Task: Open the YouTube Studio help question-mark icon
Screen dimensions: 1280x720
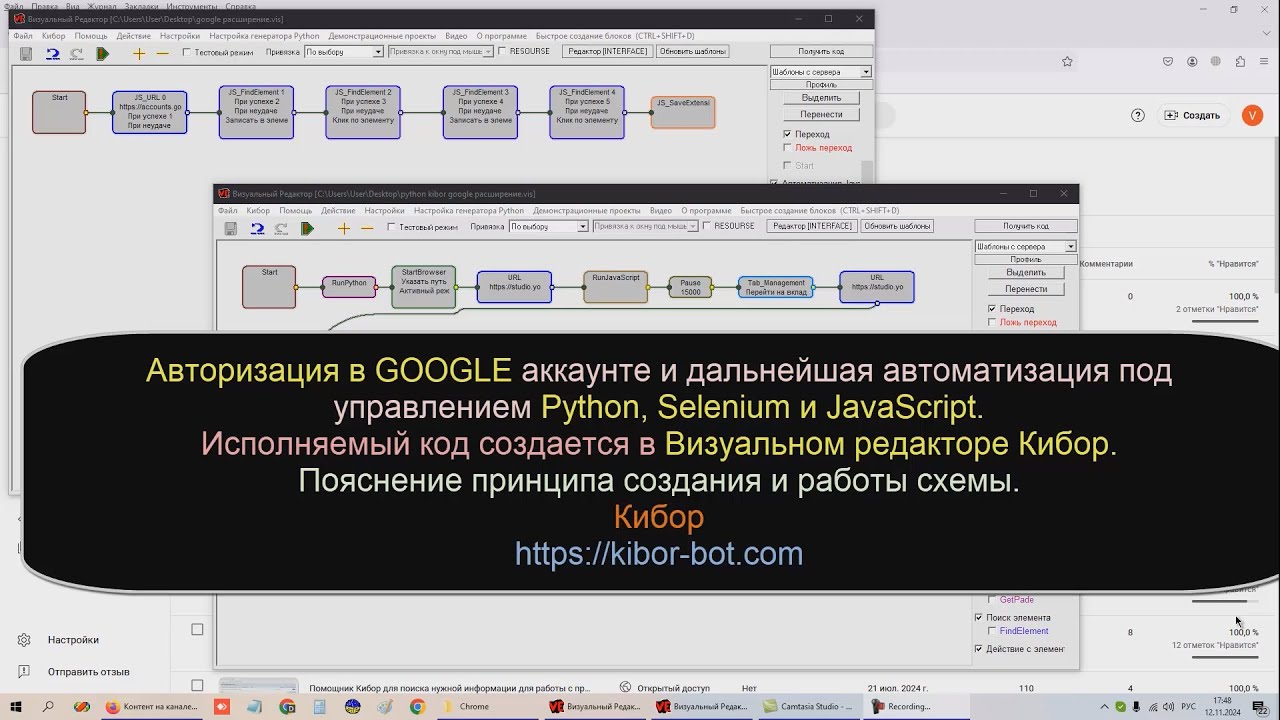Action: [1138, 115]
